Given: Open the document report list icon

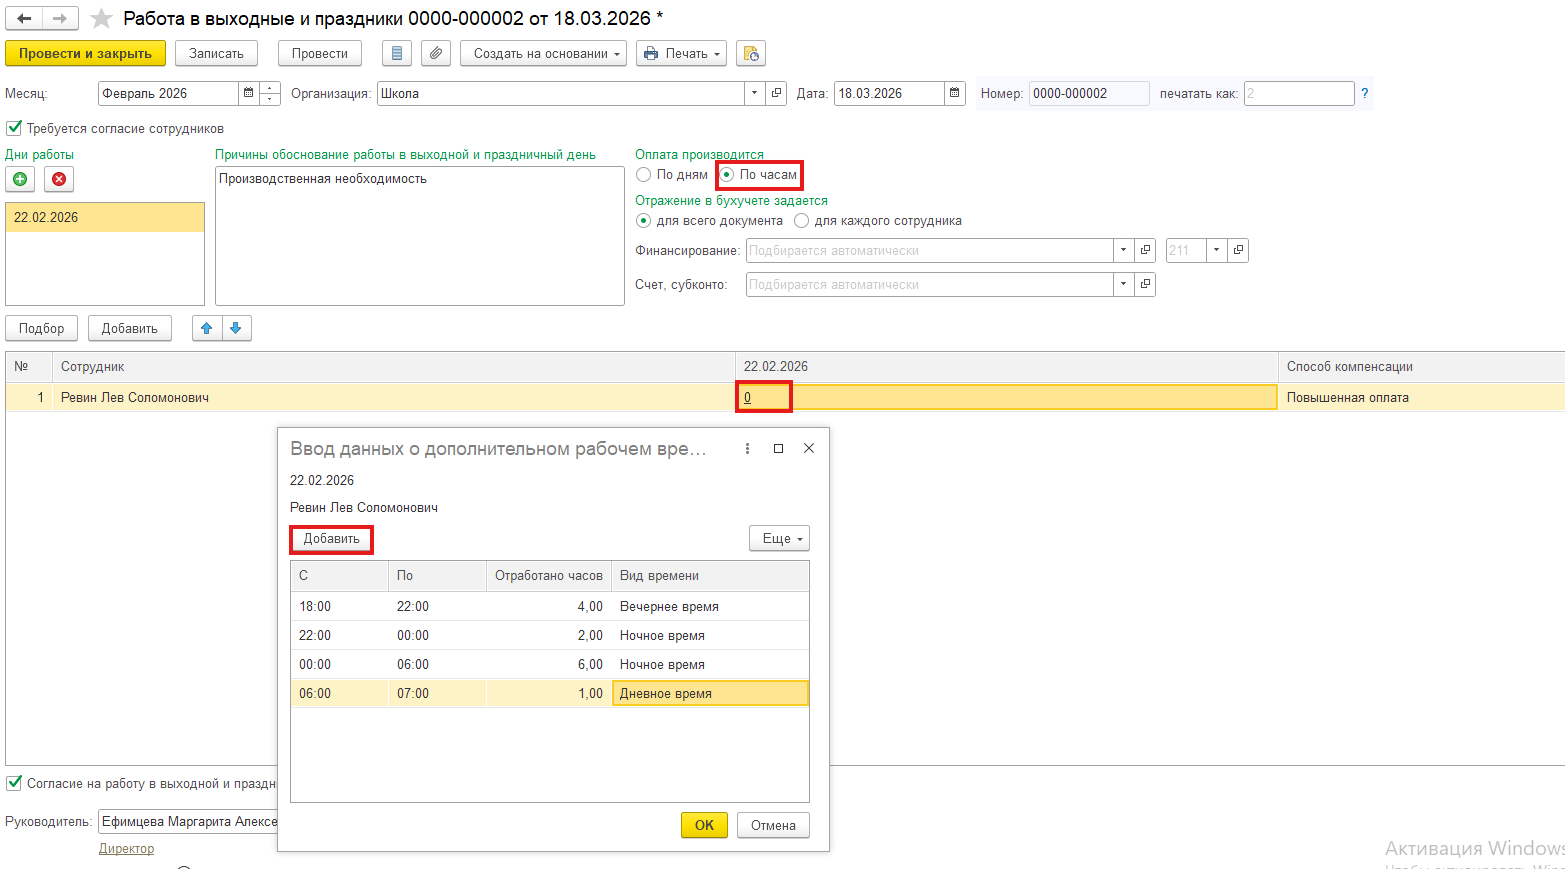Looking at the screenshot, I should [397, 53].
